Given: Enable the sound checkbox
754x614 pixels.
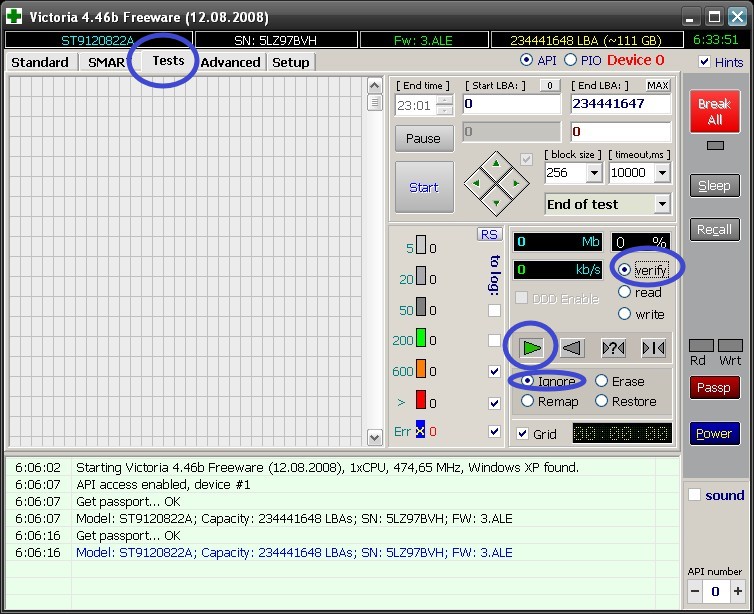Looking at the screenshot, I should pos(695,495).
